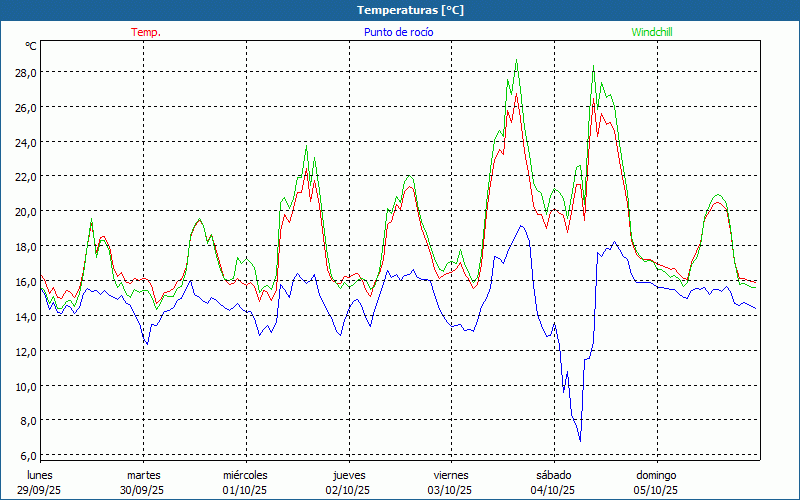Select the blue Punto de rocío legend label

click(398, 32)
